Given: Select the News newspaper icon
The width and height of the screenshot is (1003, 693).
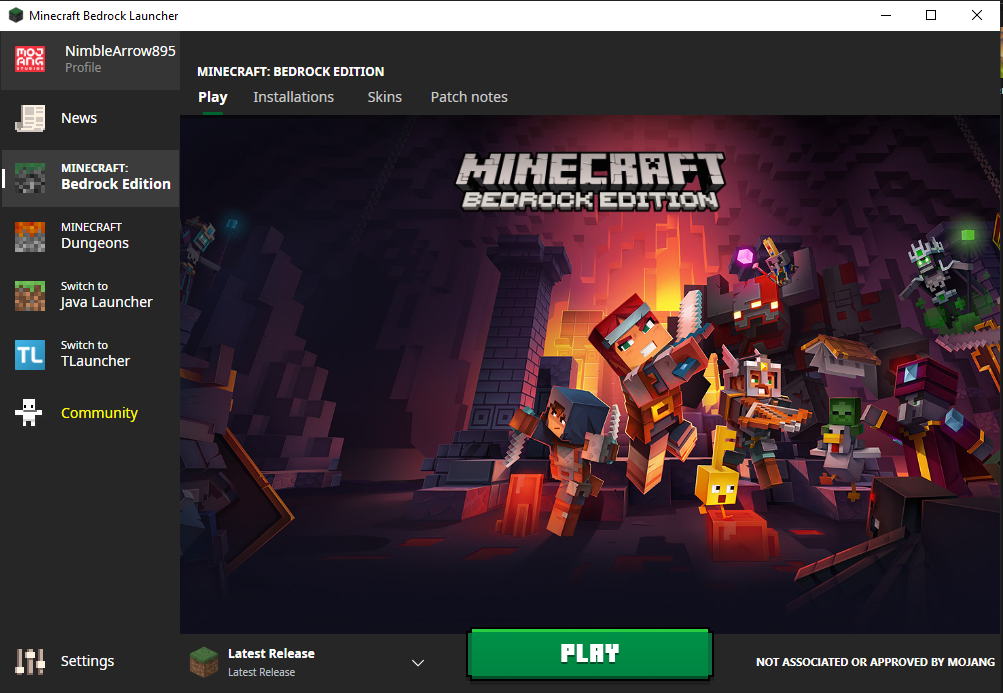Looking at the screenshot, I should pos(31,117).
